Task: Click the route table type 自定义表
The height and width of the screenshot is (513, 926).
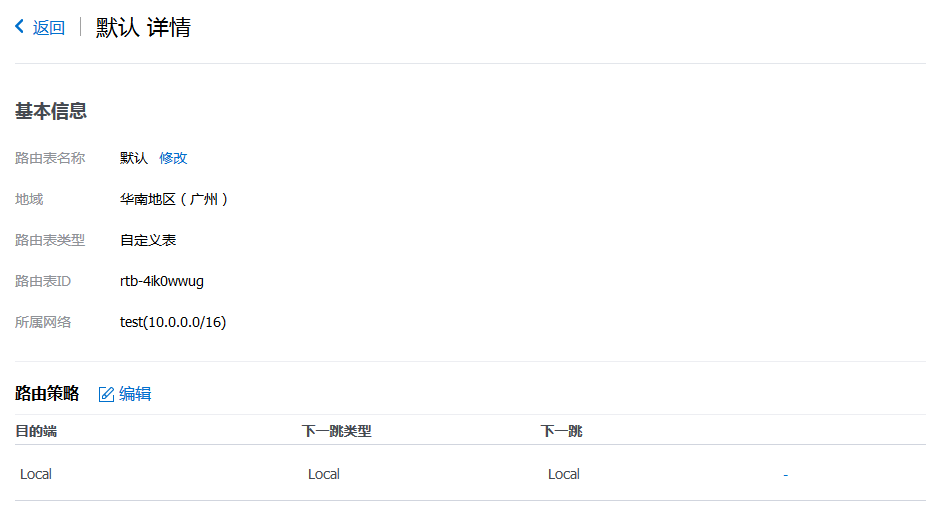Action: tap(148, 240)
